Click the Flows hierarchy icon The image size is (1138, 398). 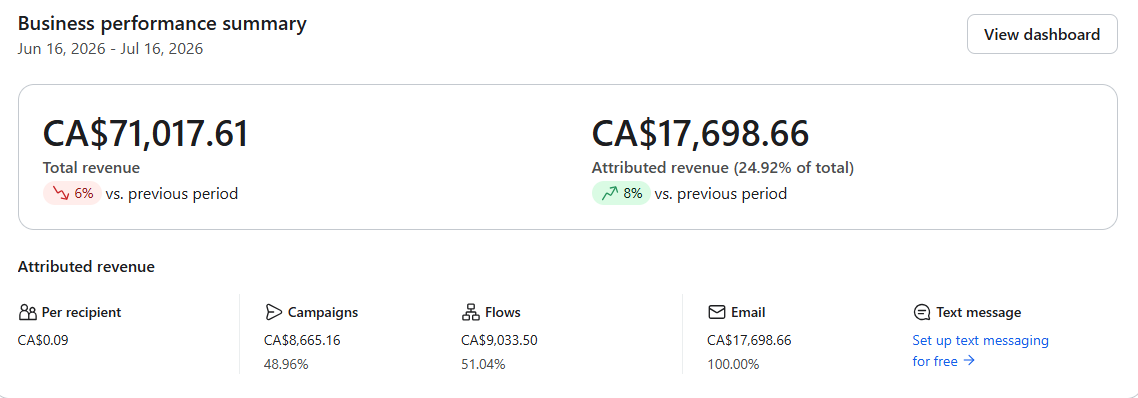click(x=470, y=312)
